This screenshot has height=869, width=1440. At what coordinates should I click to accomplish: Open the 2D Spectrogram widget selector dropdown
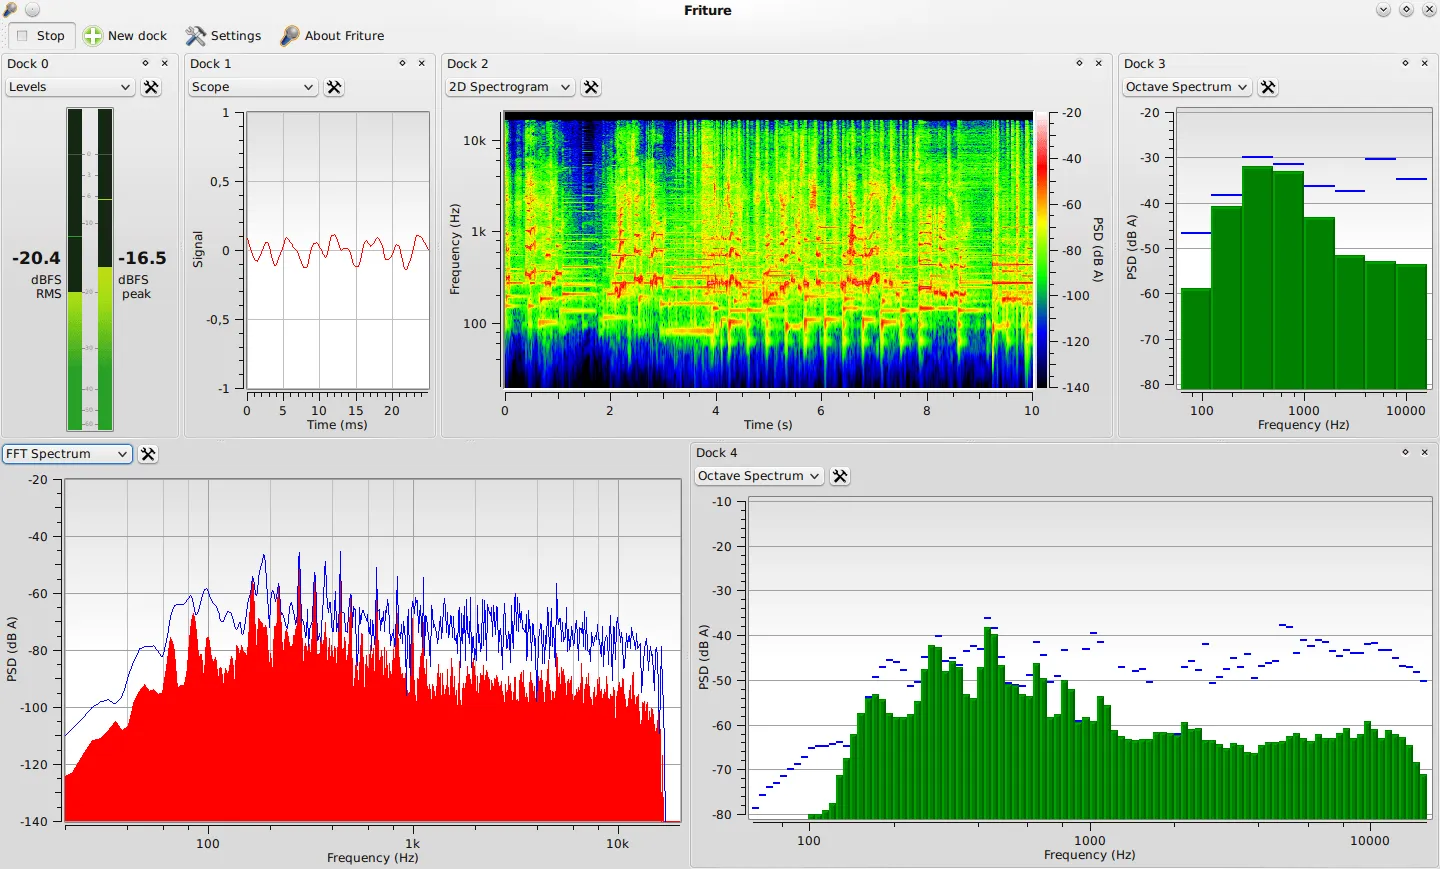click(x=509, y=87)
